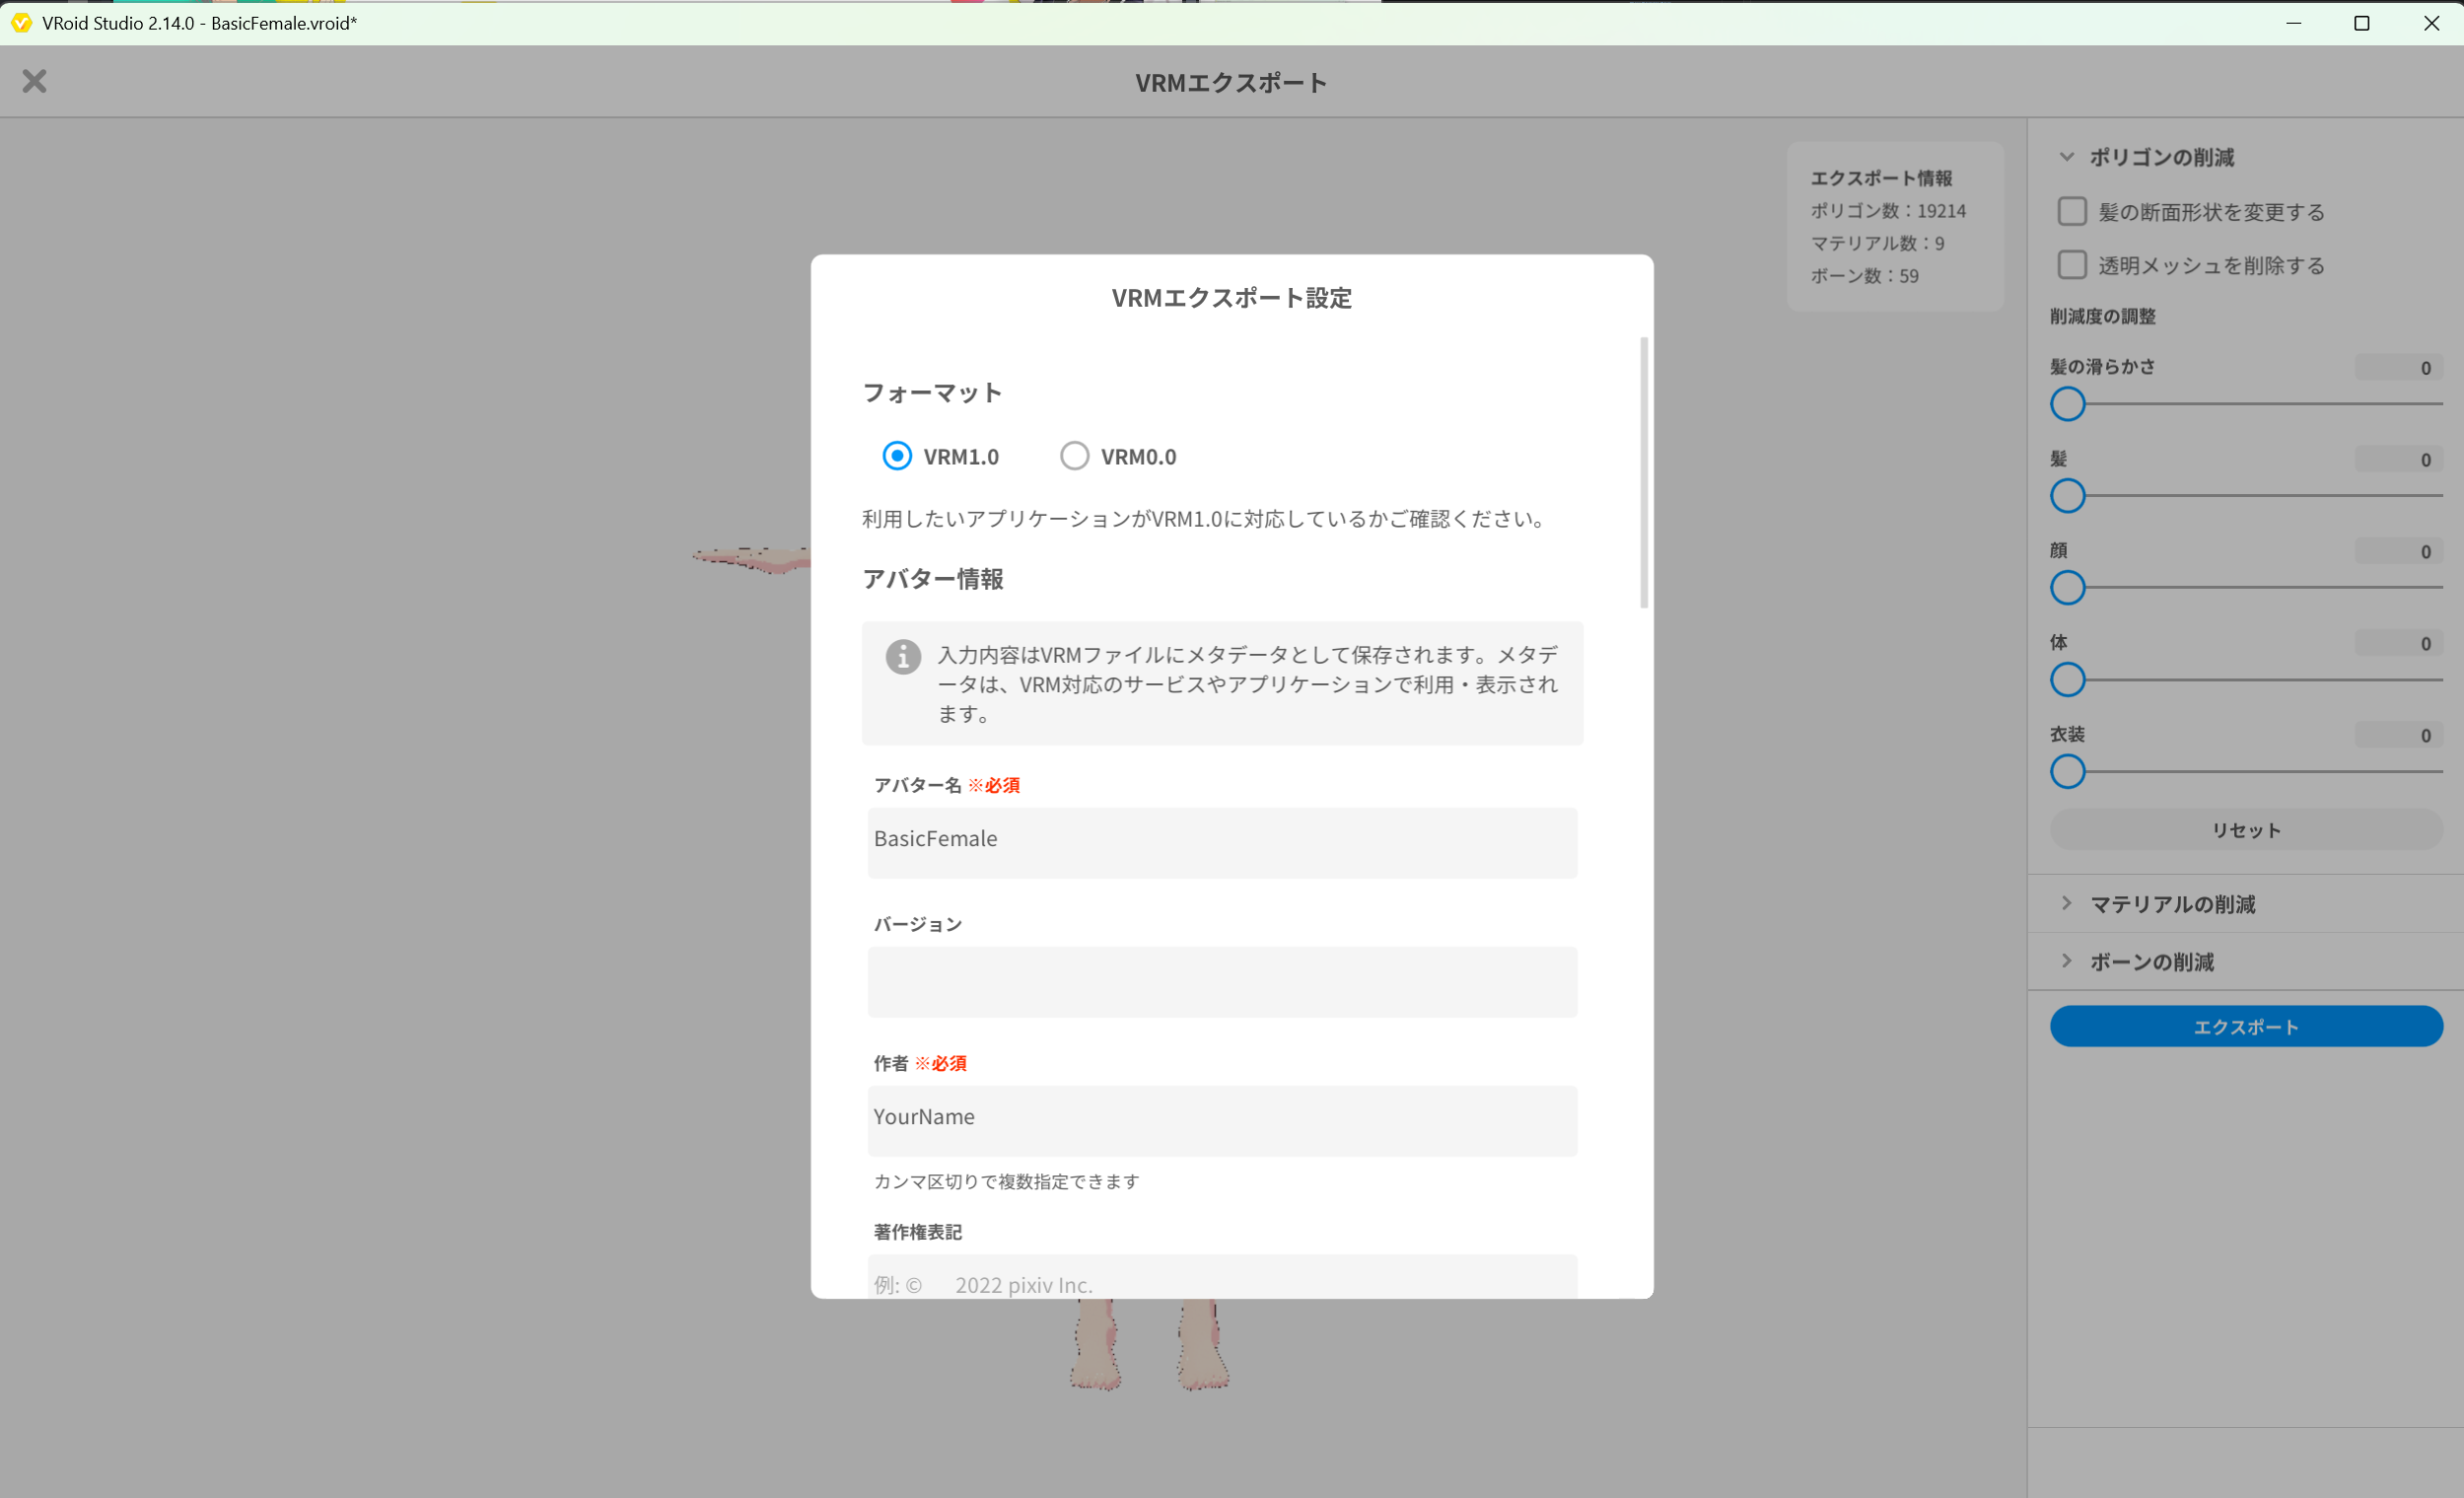Screen dimensions: 2464x1498
Task: Expand the ボーンの削減 section
Action: 2067,961
